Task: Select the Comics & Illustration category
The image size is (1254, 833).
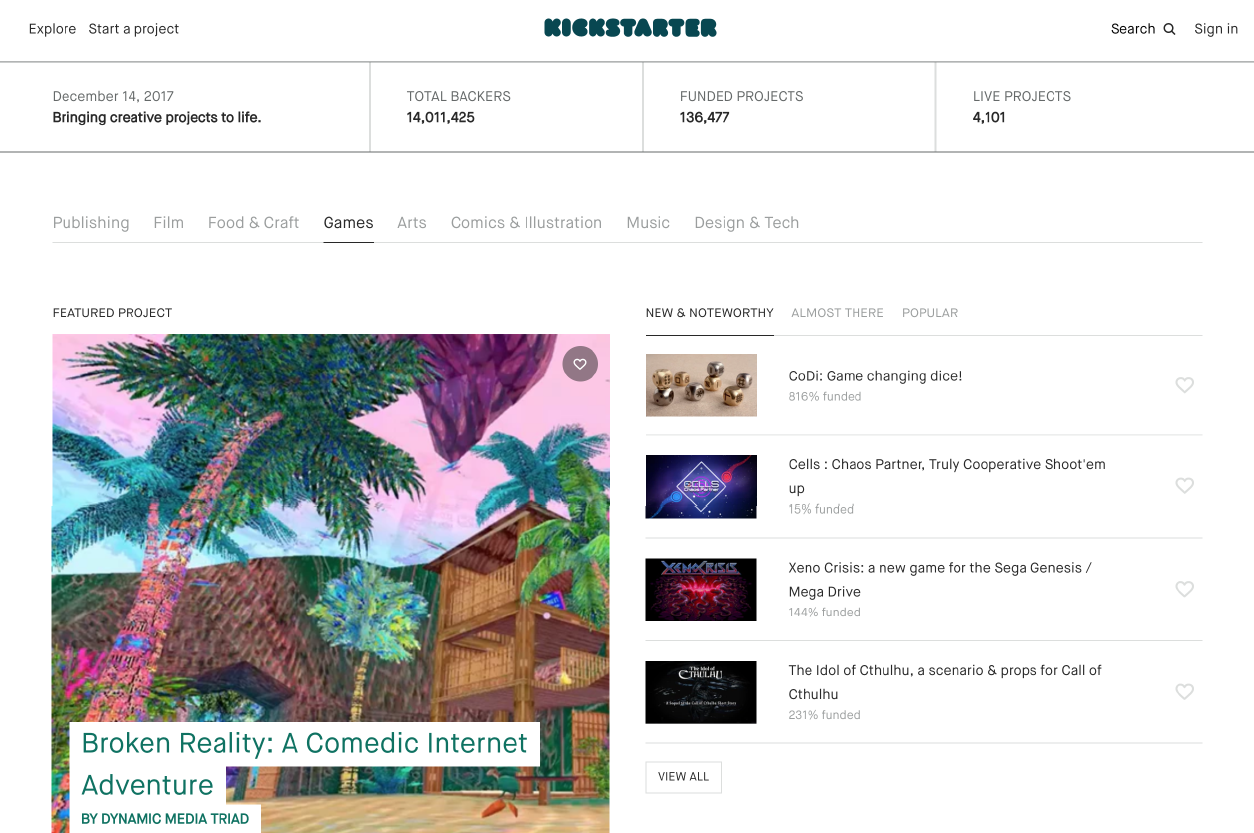Action: click(x=526, y=223)
